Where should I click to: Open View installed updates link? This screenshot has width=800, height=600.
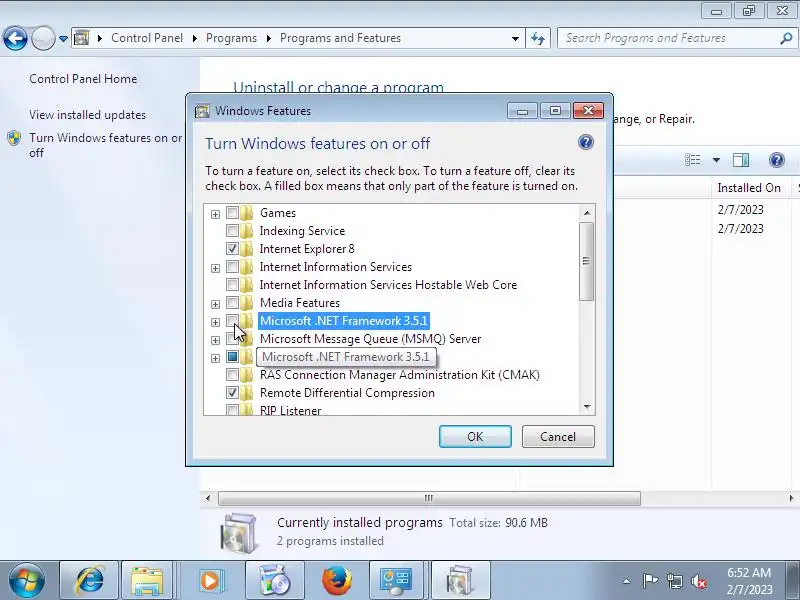(87, 115)
